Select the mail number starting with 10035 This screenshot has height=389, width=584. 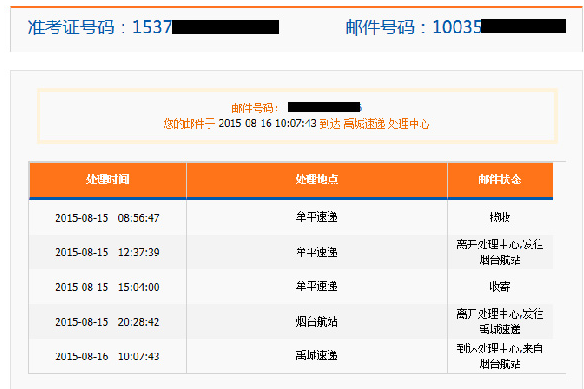click(499, 27)
